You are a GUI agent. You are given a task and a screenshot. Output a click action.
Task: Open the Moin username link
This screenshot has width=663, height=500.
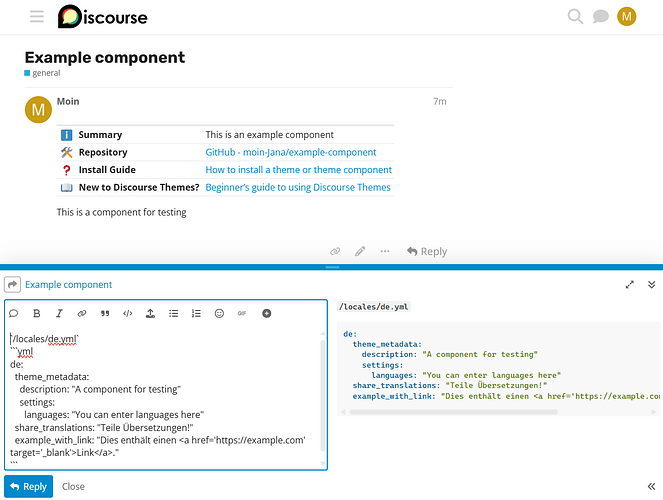(68, 101)
